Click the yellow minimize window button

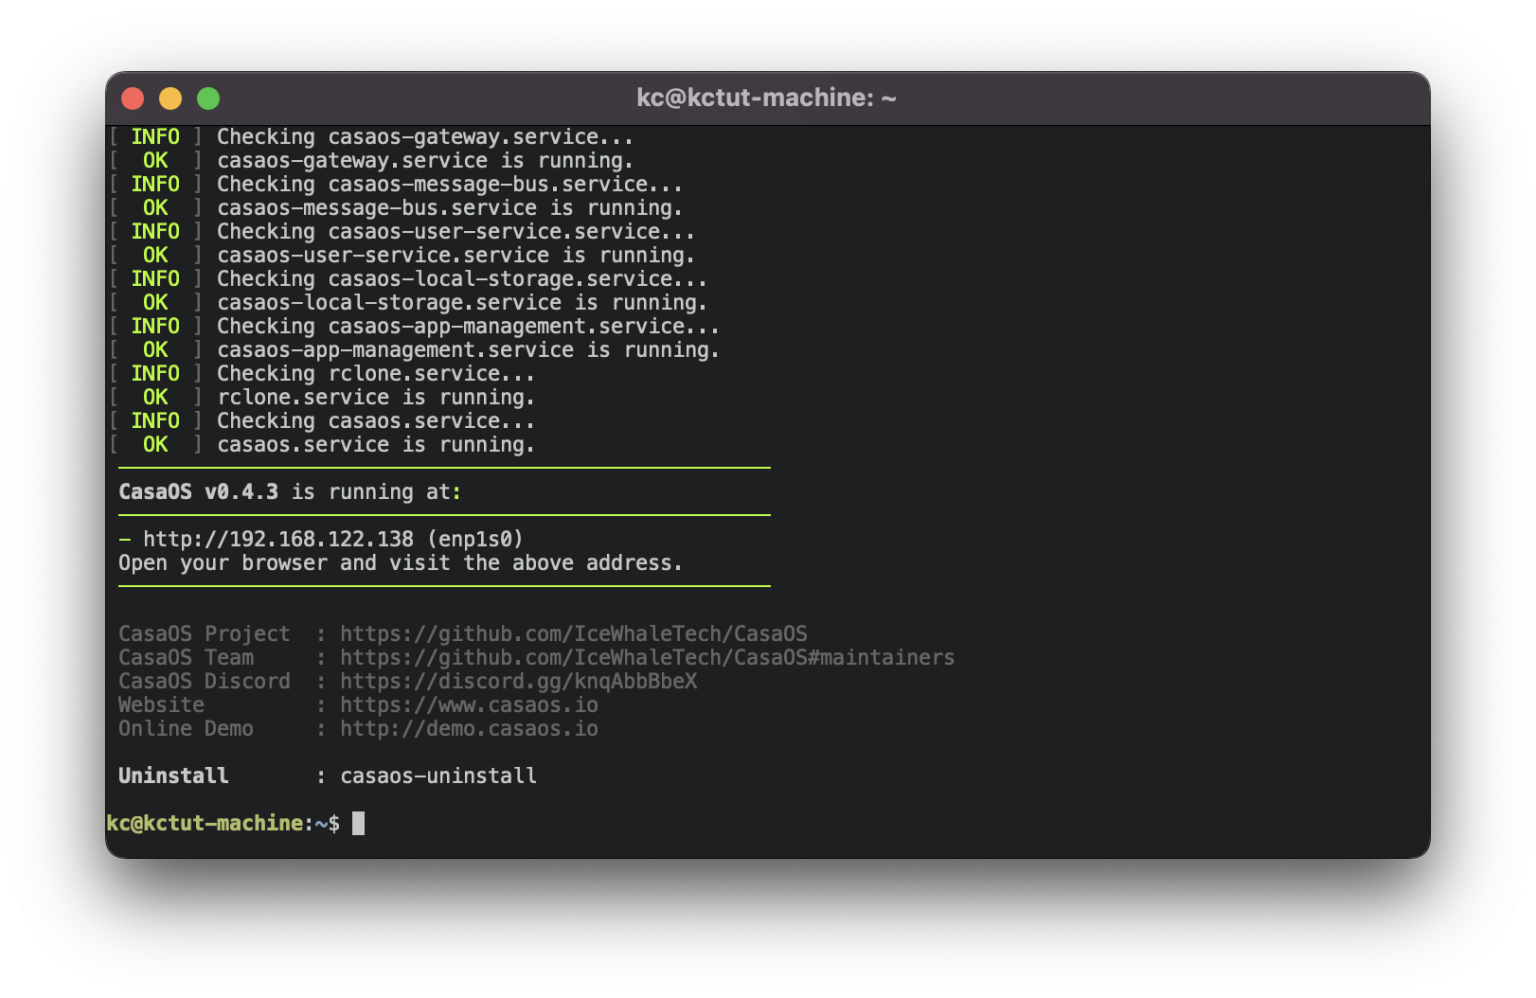tap(171, 98)
